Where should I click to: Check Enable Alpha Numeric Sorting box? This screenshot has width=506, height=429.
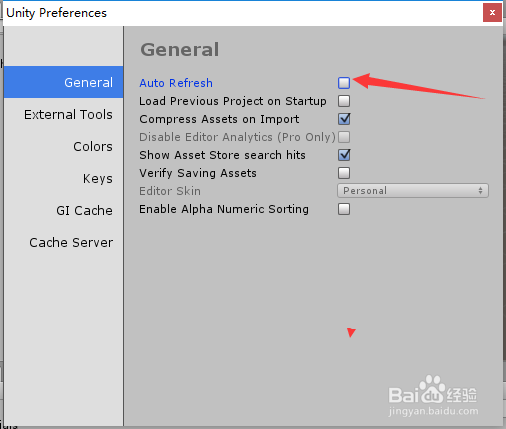344,209
